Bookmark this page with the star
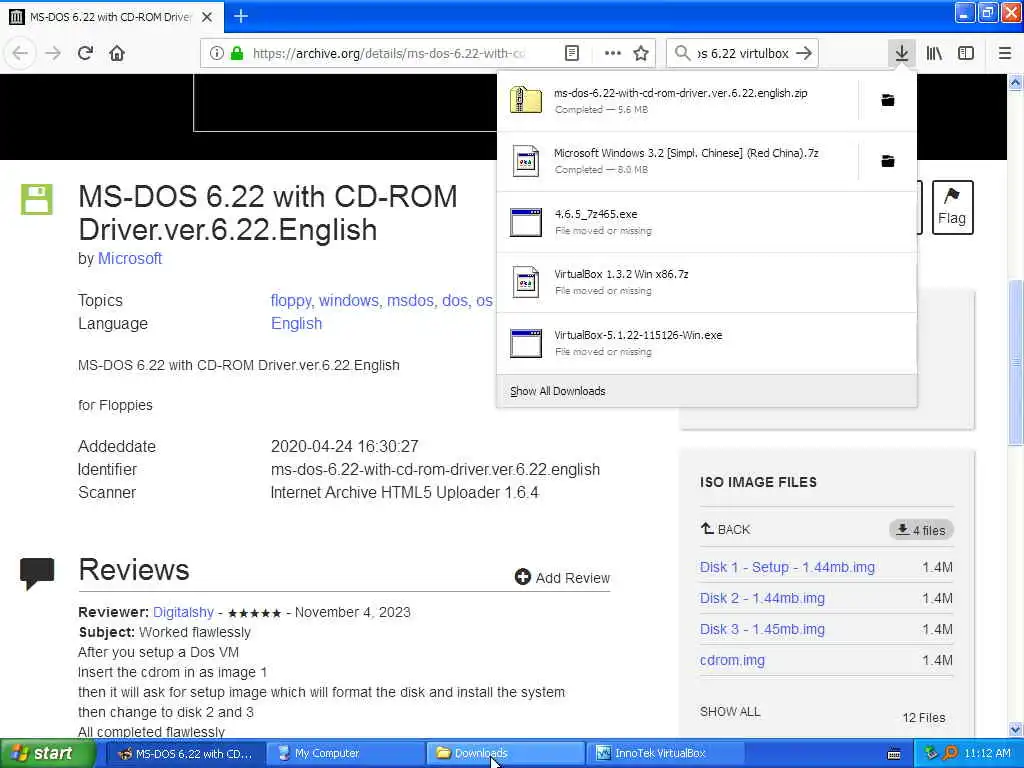Image resolution: width=1024 pixels, height=768 pixels. point(641,53)
